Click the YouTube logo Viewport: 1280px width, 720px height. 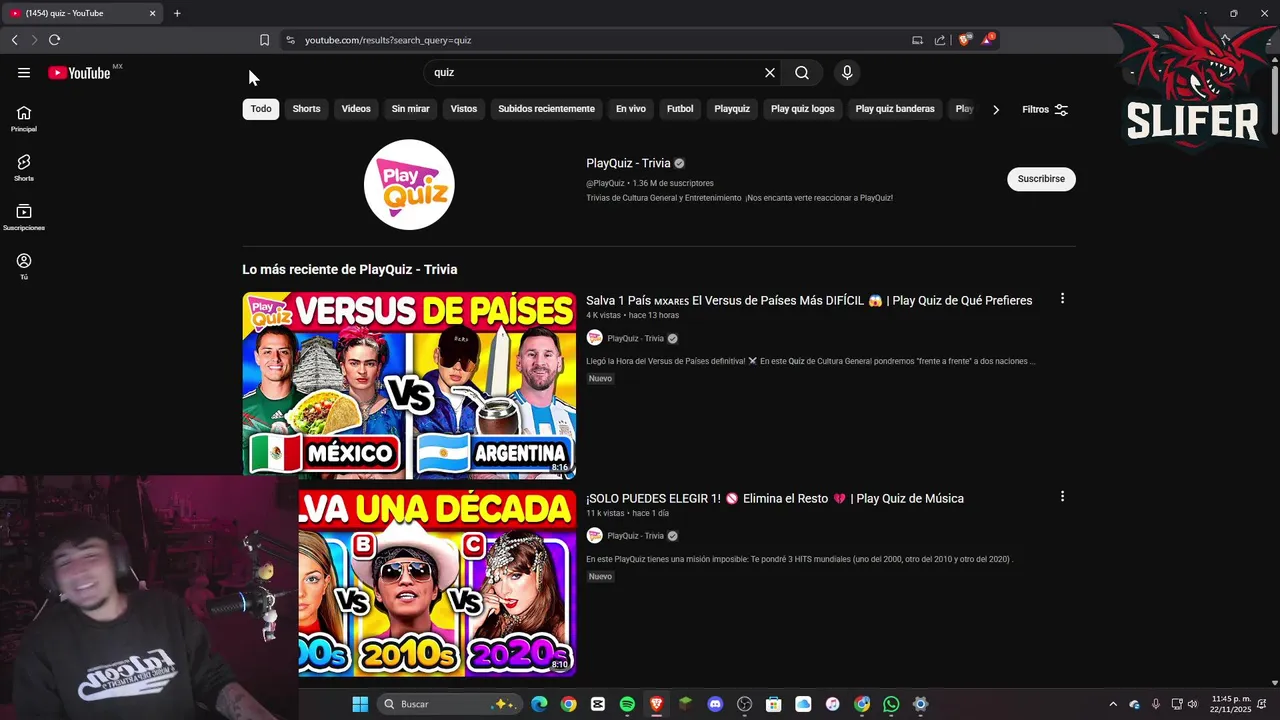[79, 72]
